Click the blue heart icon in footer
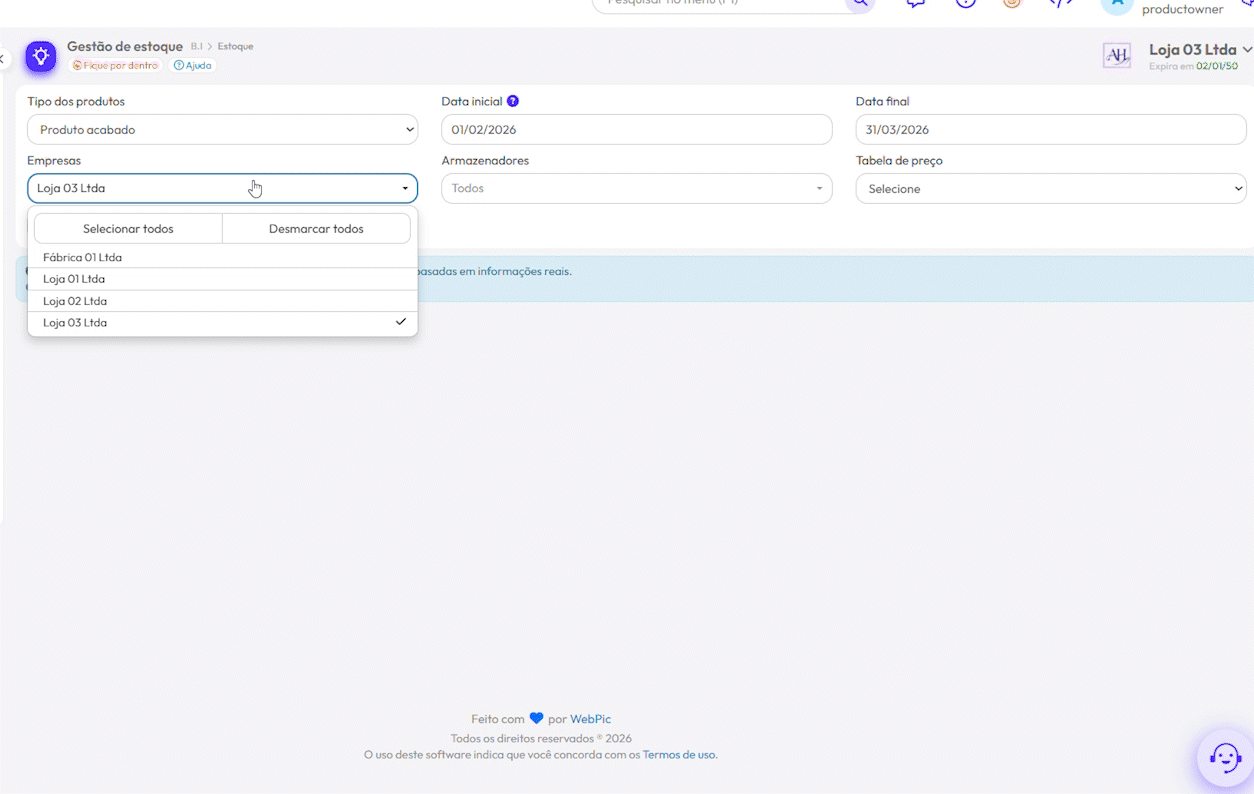1254x794 pixels. 536,718
